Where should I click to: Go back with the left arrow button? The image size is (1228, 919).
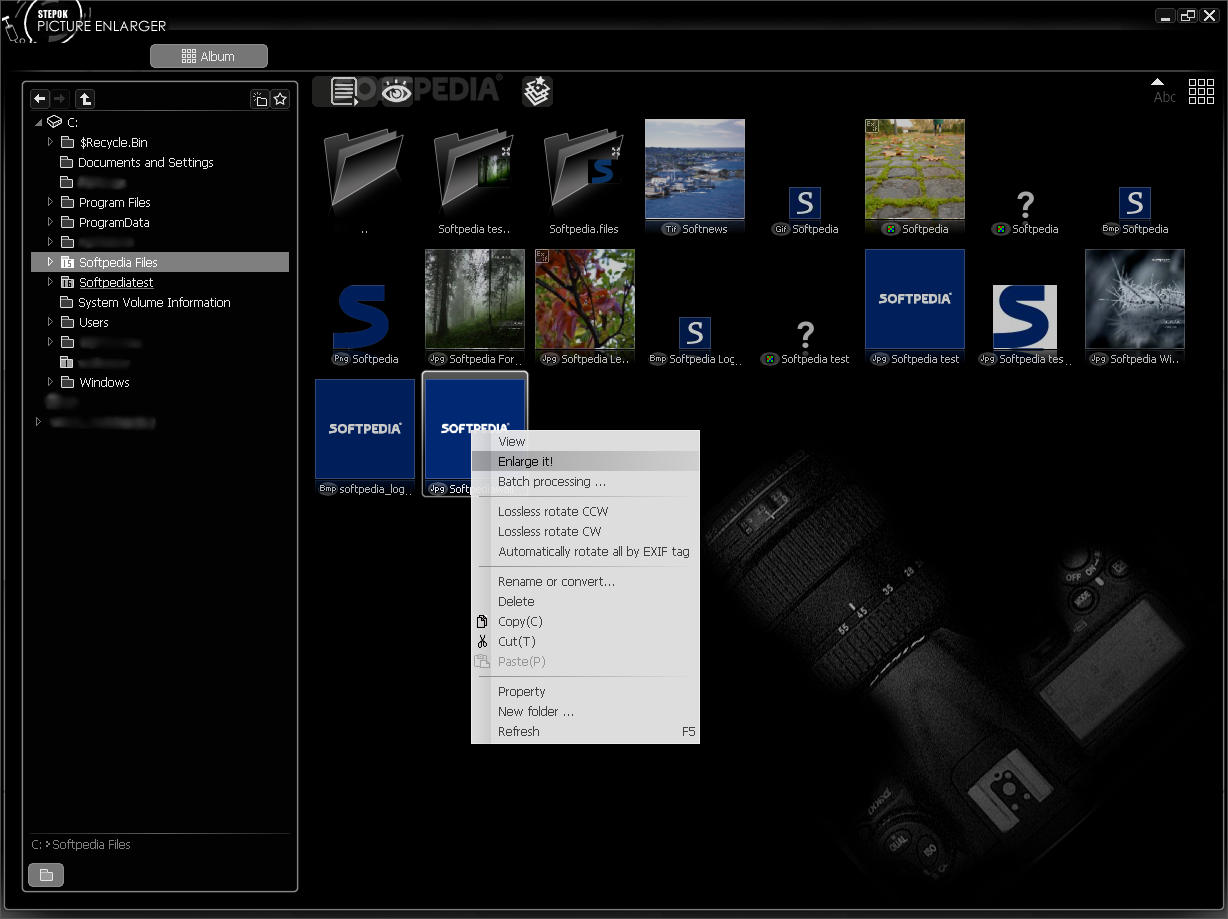(40, 98)
